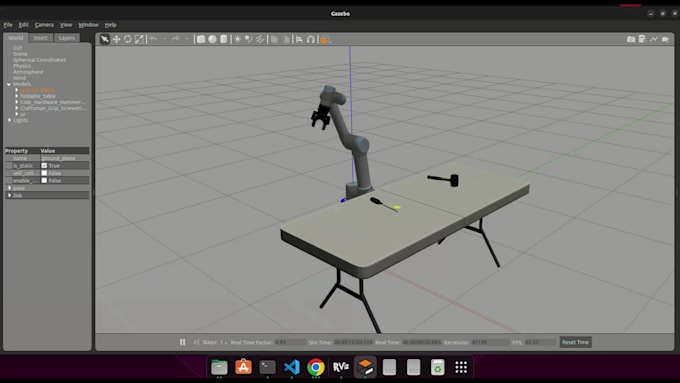
Task: Click the copy icon in toolbar
Action: click(274, 39)
